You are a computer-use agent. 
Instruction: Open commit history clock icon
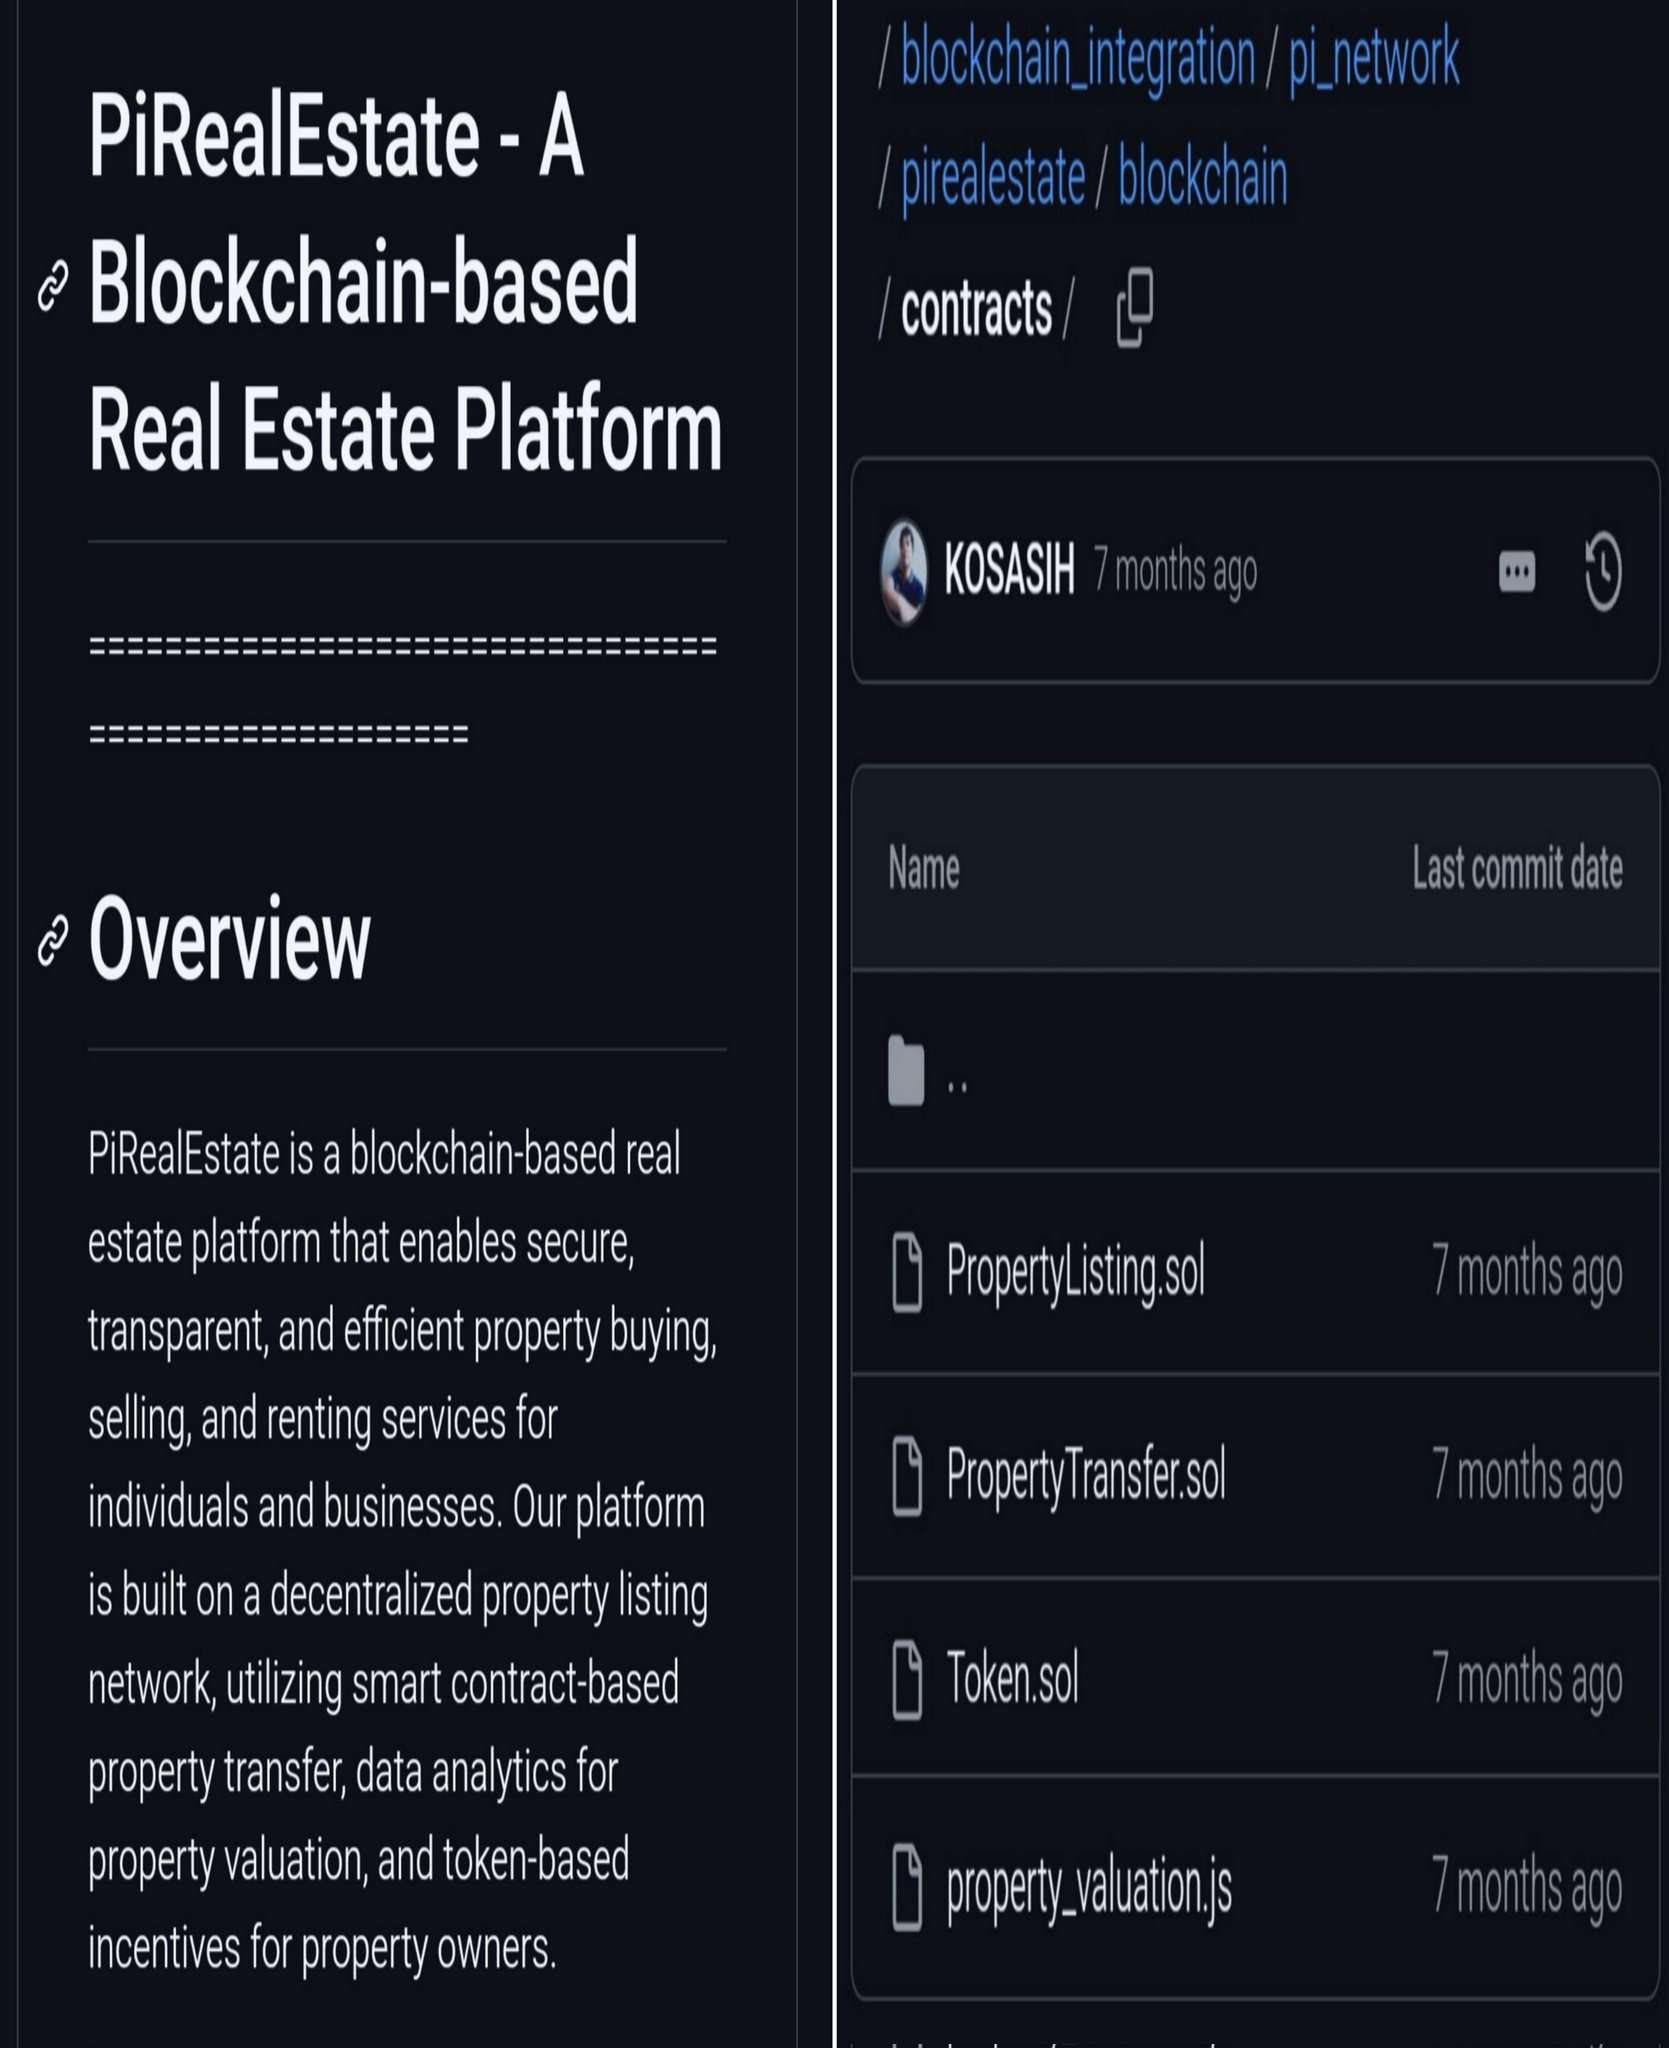(1602, 572)
